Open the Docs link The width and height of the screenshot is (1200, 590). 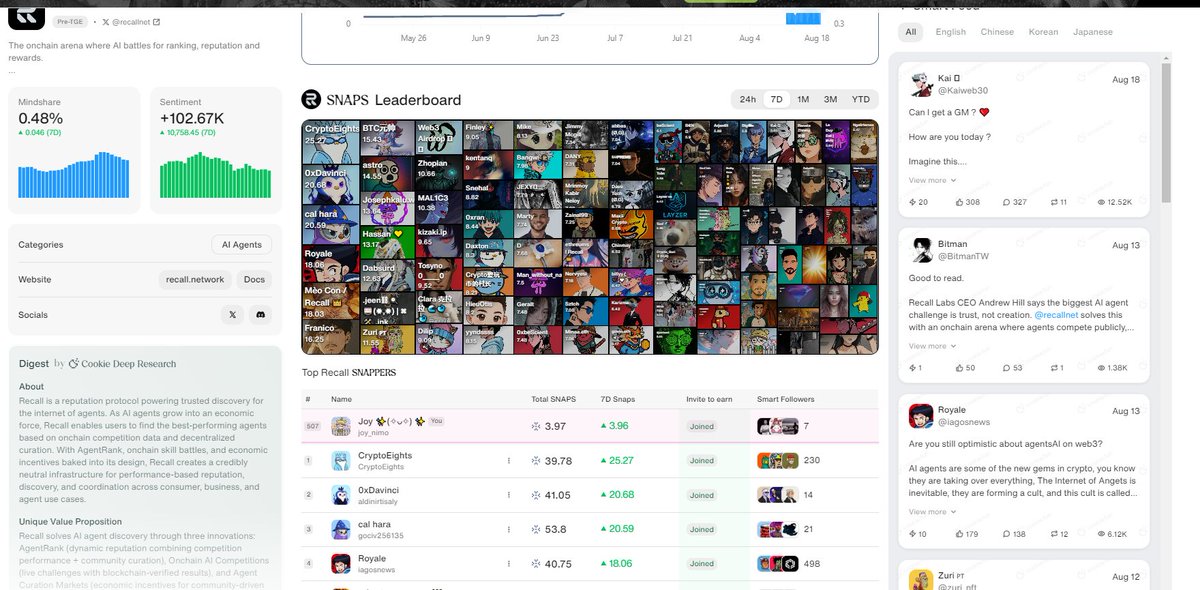(x=255, y=279)
